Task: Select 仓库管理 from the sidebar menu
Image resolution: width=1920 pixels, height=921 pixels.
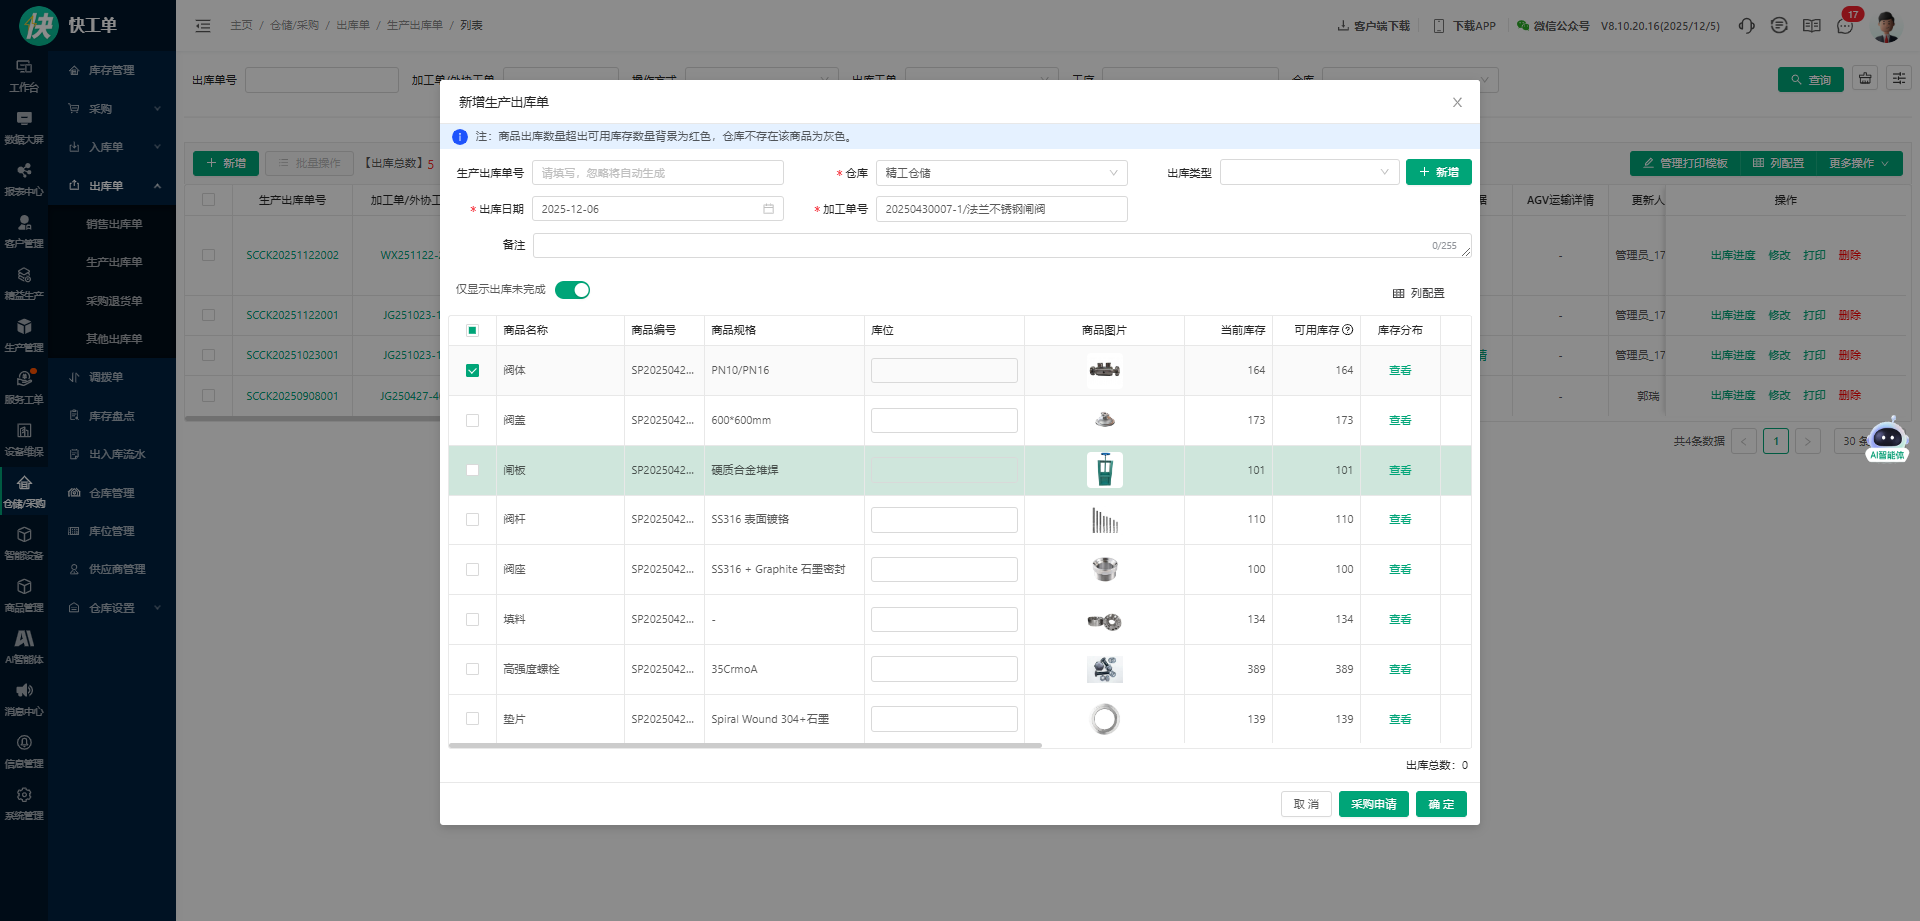Action: point(111,493)
